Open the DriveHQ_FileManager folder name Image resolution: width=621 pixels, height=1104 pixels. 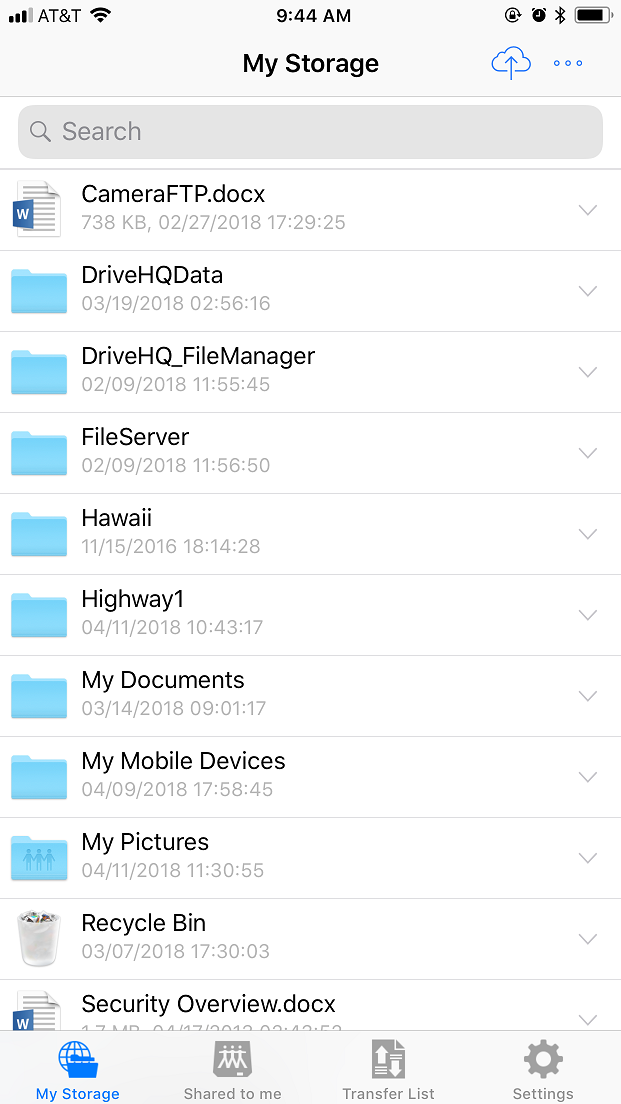click(198, 356)
